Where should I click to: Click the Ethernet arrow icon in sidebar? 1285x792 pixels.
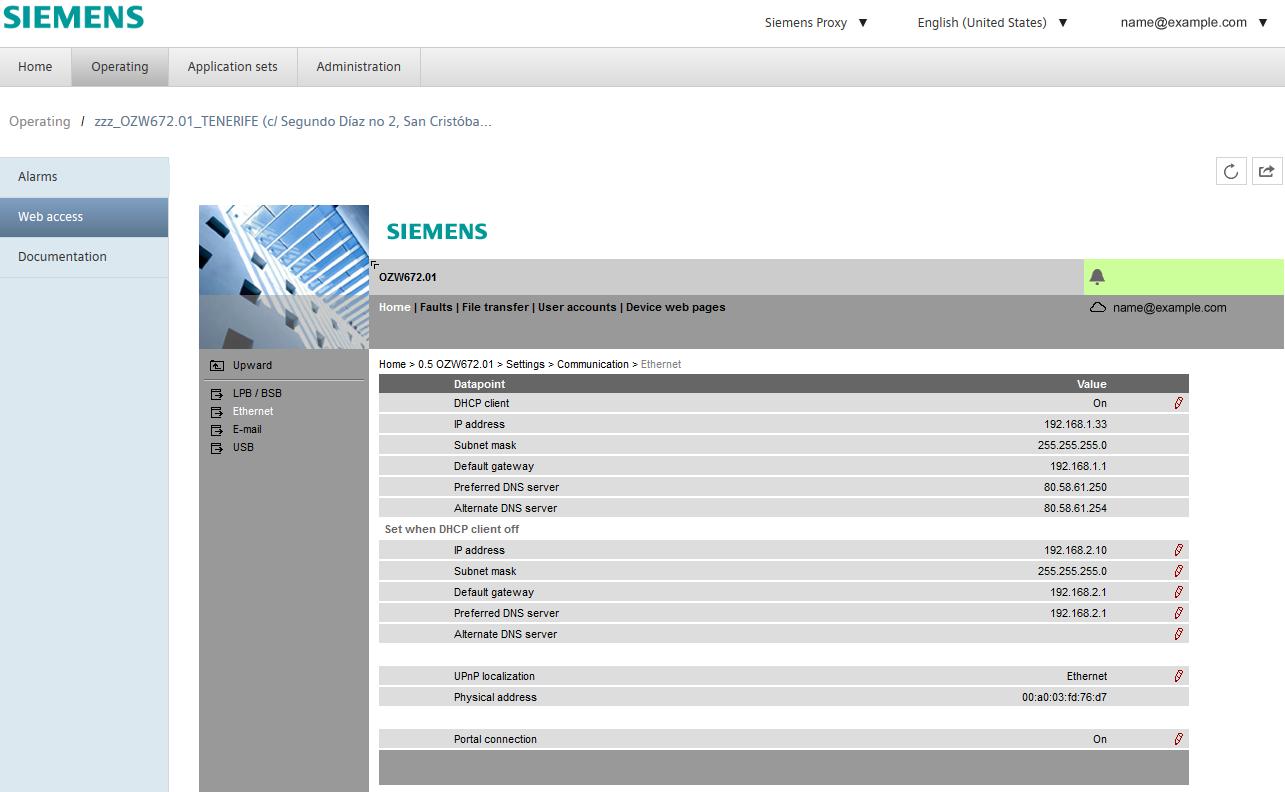coord(216,412)
